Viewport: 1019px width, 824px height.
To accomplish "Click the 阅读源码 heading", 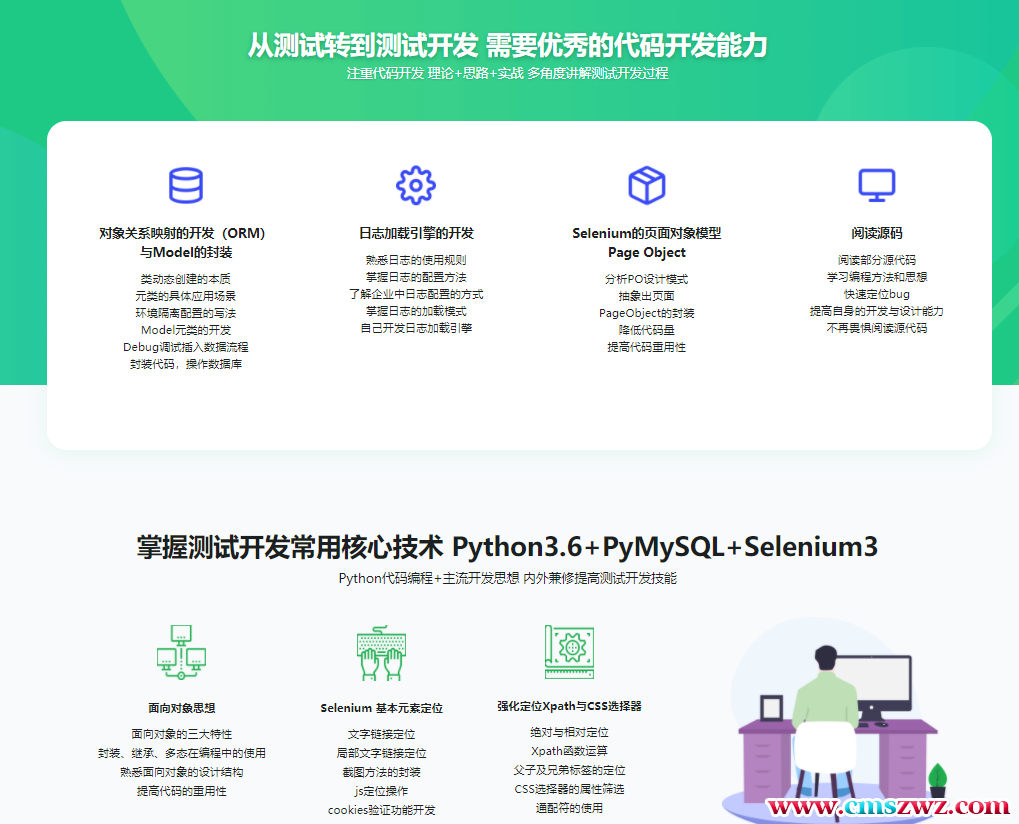I will (876, 233).
